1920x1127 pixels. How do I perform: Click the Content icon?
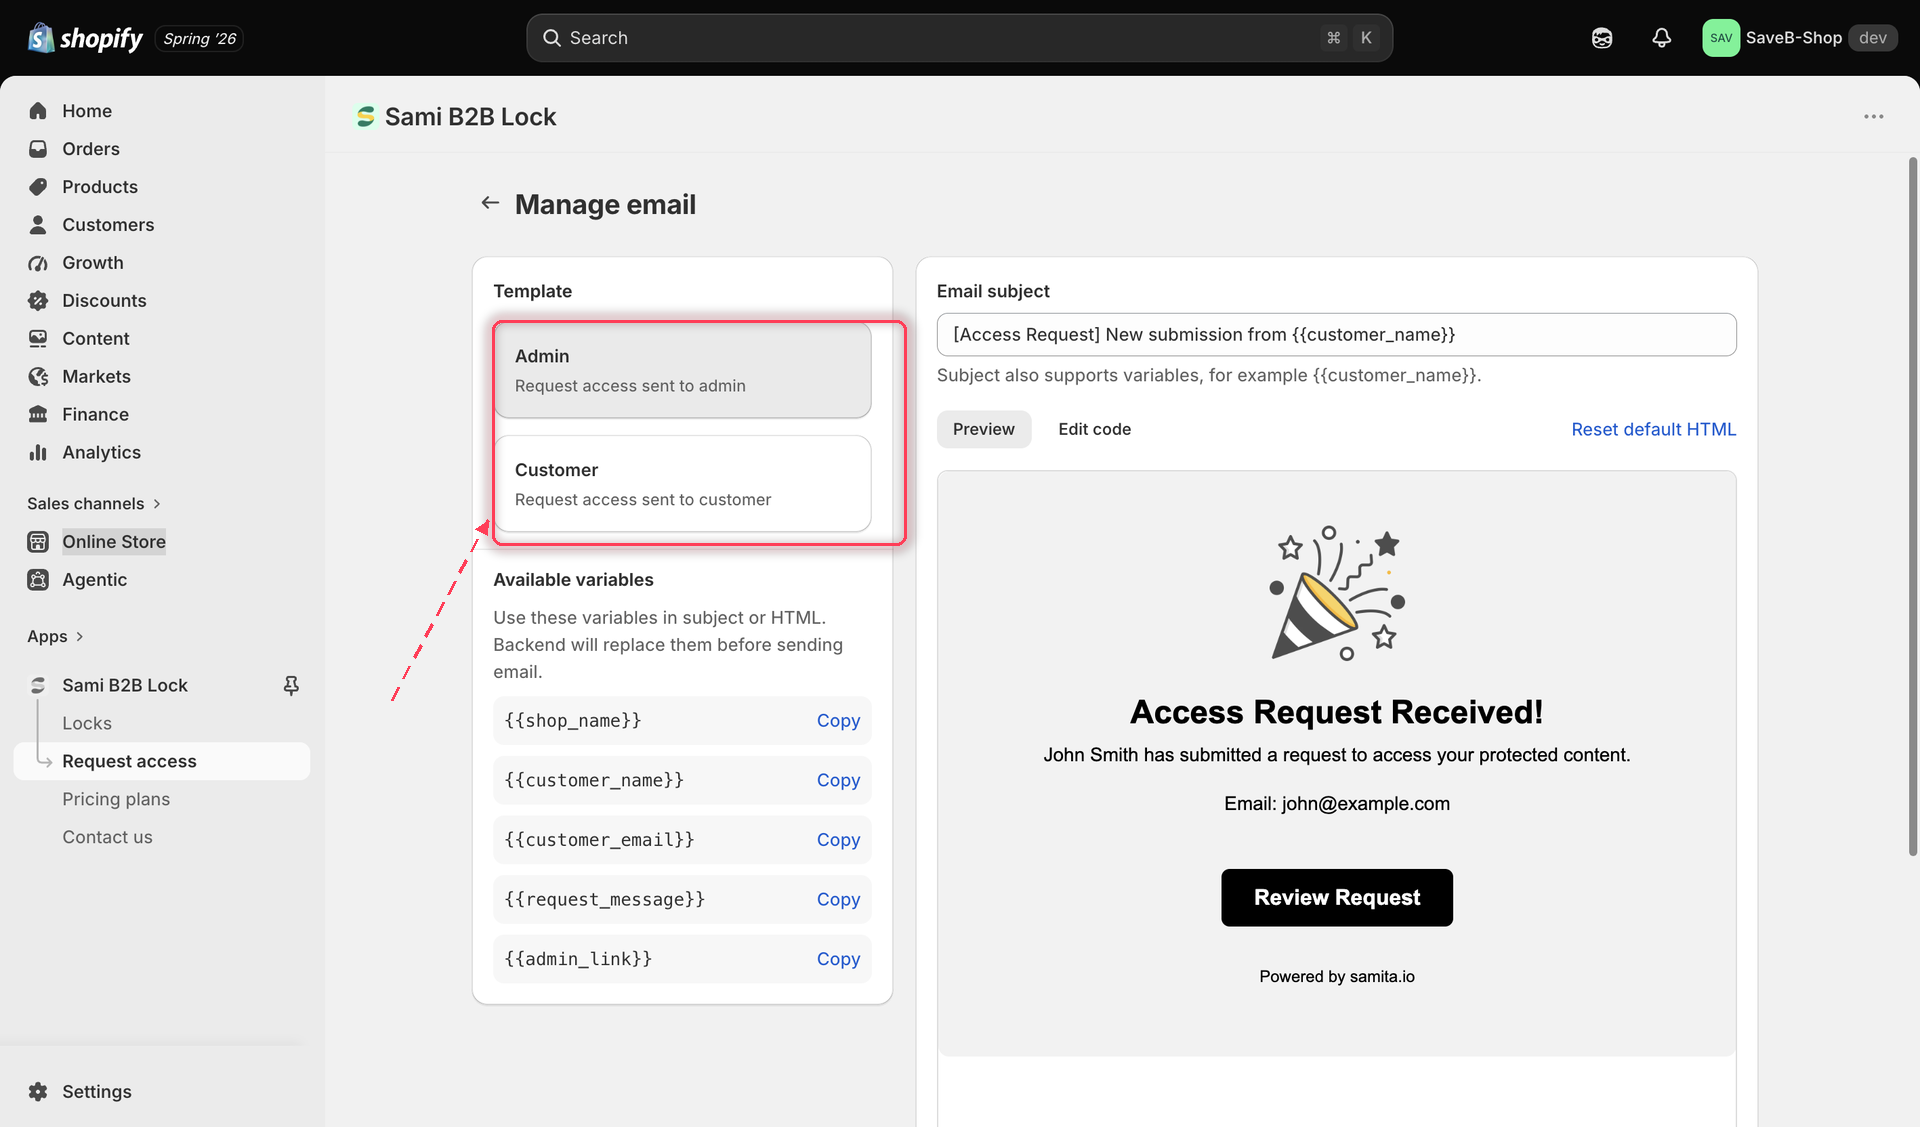[38, 339]
